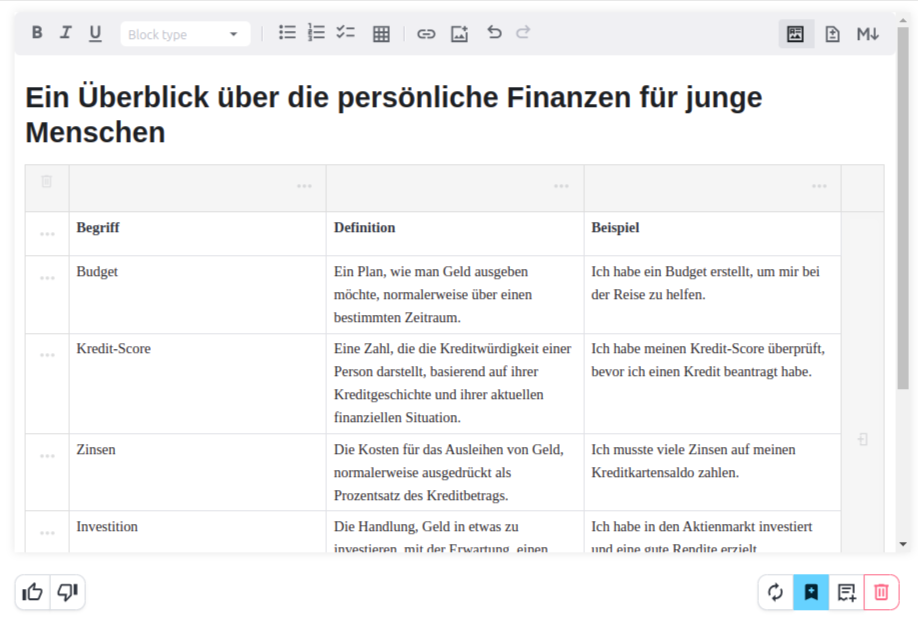The image size is (918, 619).
Task: Click the thumbs up button
Action: point(33,592)
